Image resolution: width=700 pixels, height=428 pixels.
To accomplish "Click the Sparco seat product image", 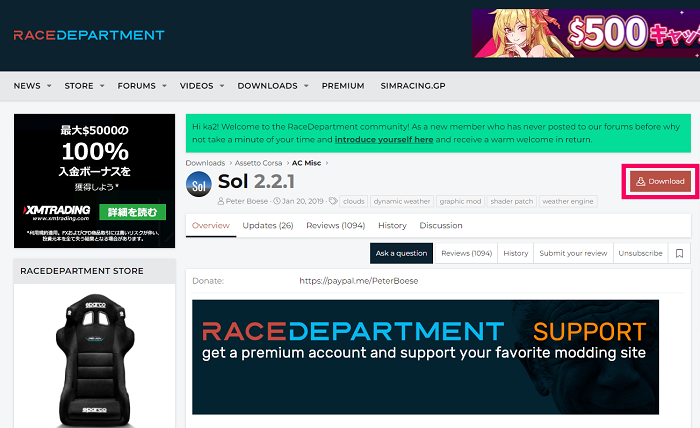I will point(95,361).
